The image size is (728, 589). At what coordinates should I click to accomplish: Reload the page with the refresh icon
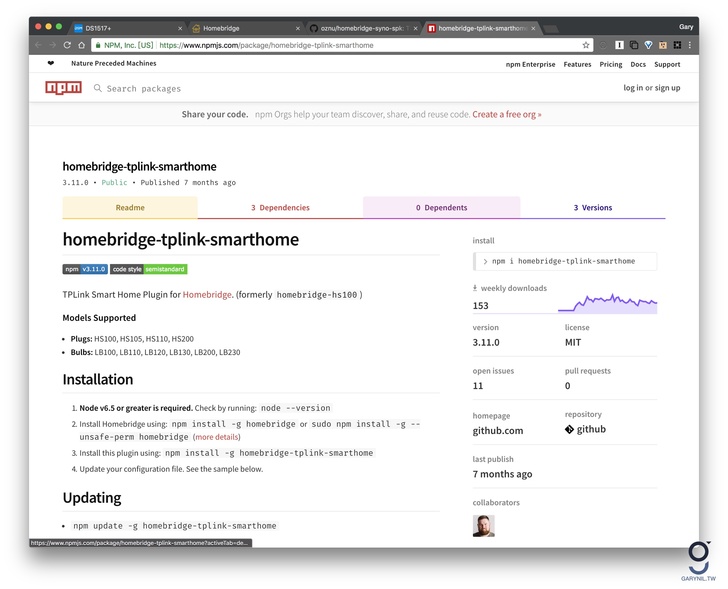(67, 45)
